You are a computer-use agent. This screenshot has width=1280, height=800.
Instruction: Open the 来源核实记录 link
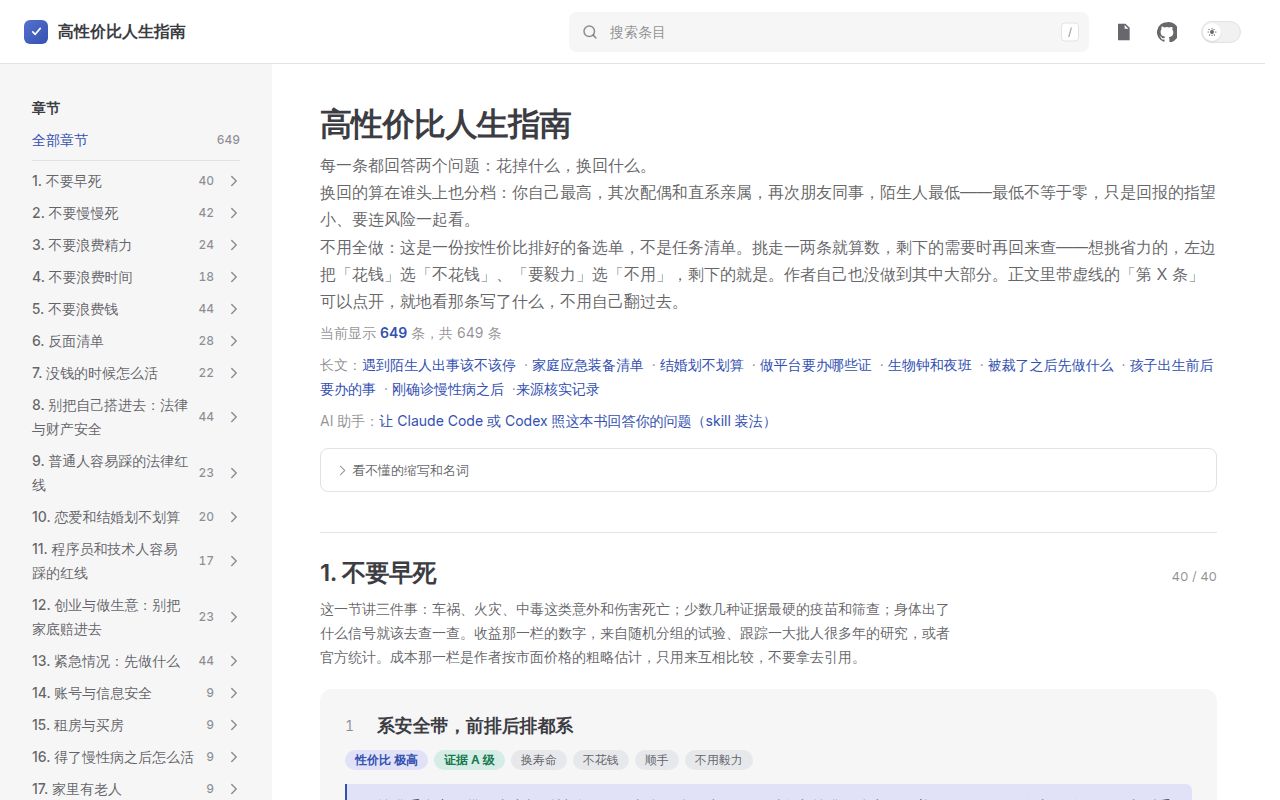tap(558, 389)
